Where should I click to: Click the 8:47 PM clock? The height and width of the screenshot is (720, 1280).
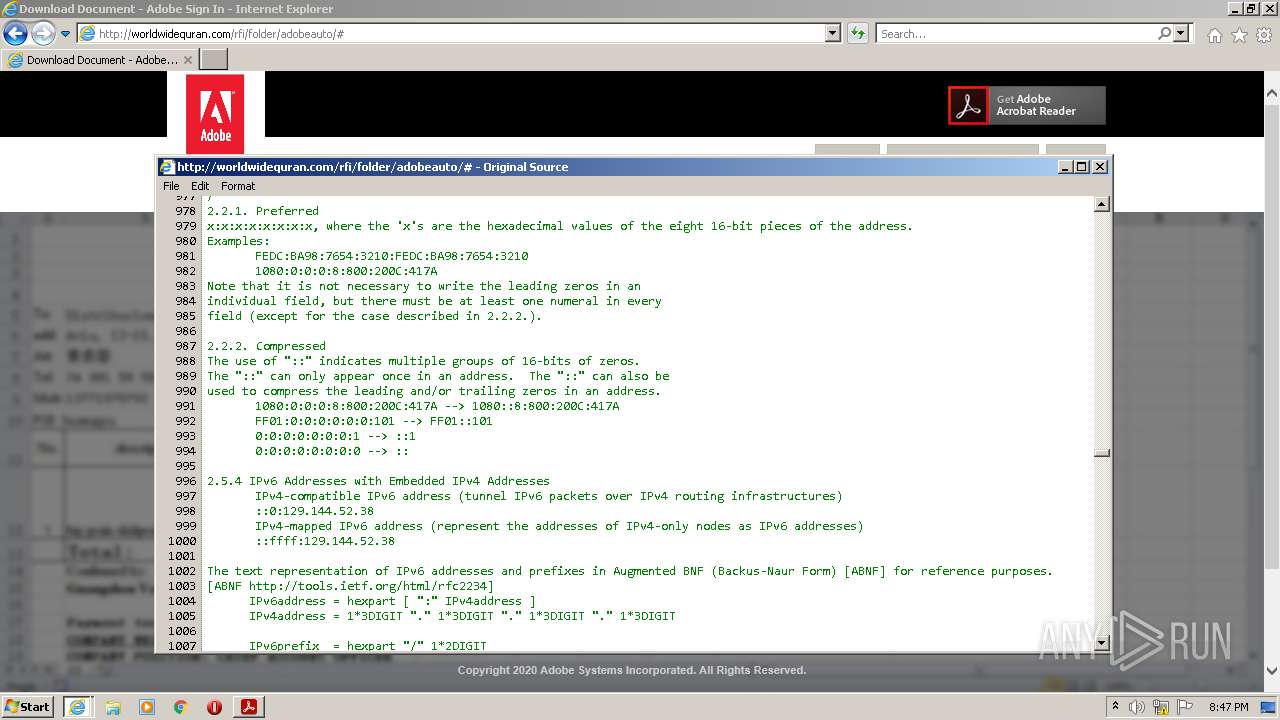pos(1229,707)
